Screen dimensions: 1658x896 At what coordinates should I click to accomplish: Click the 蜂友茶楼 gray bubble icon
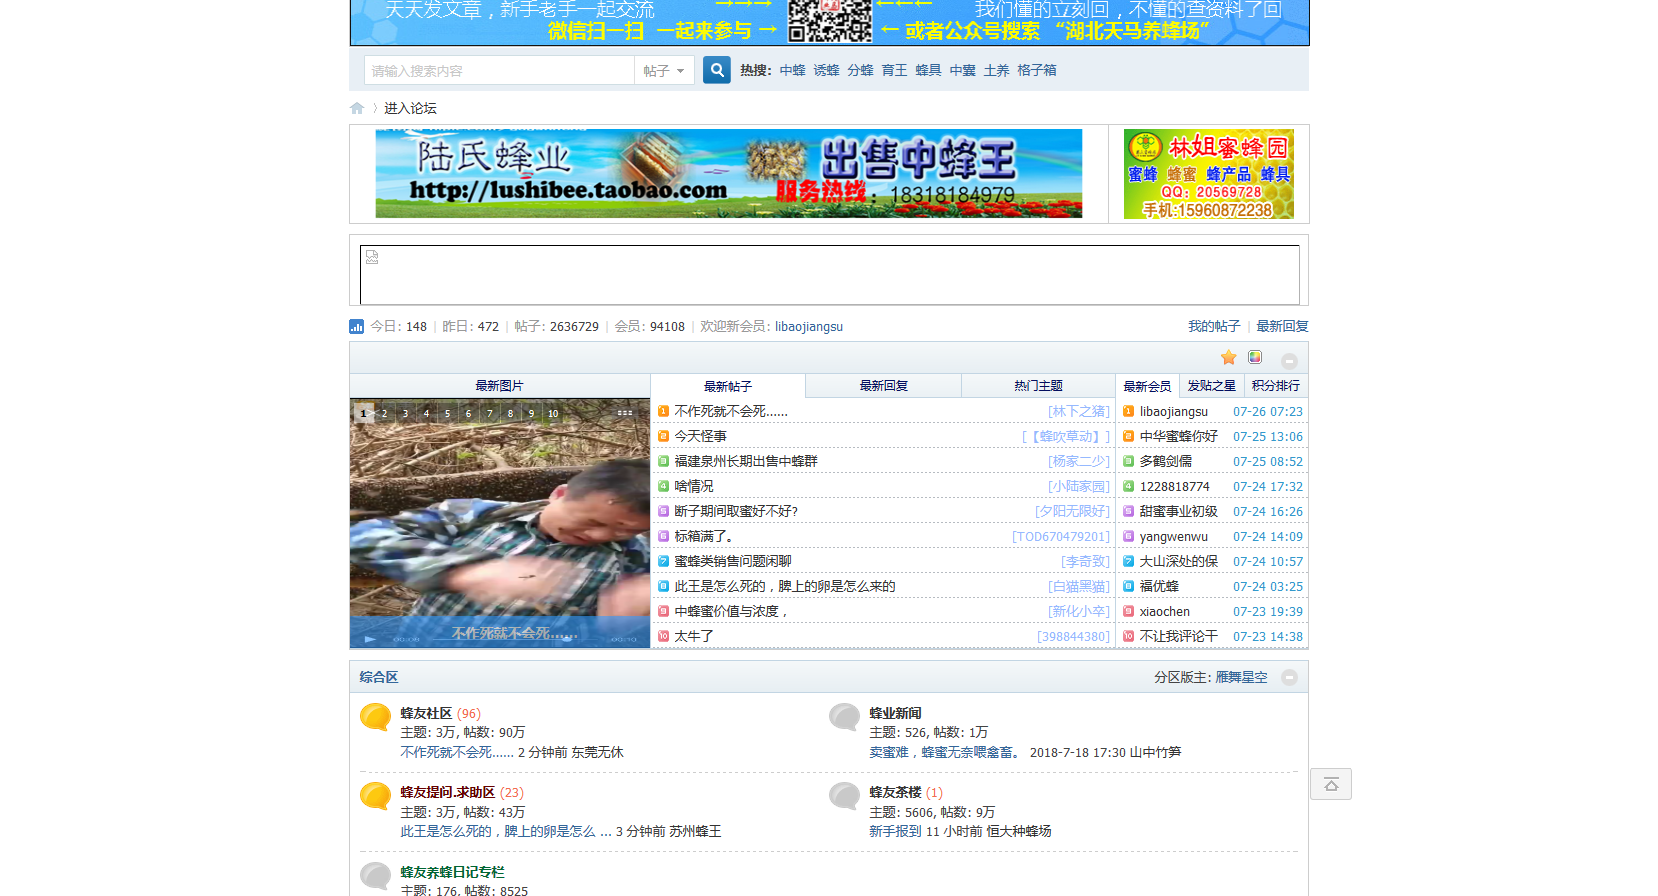[x=844, y=796]
